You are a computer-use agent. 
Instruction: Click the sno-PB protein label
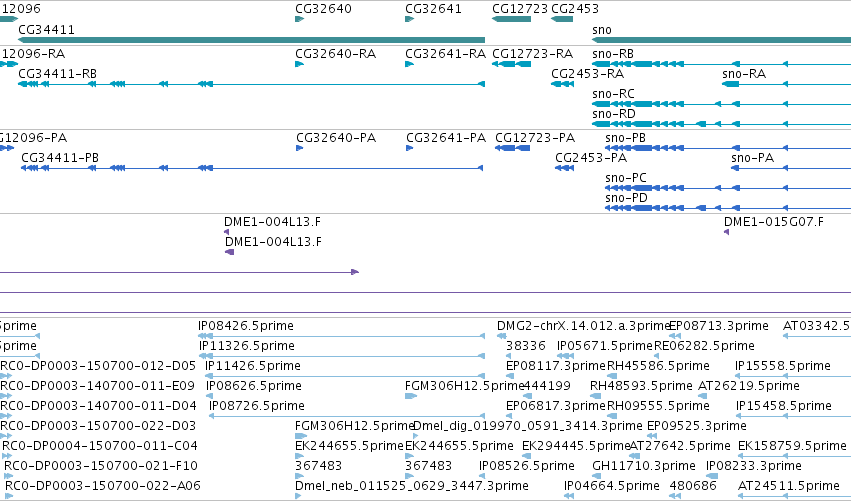(x=626, y=138)
